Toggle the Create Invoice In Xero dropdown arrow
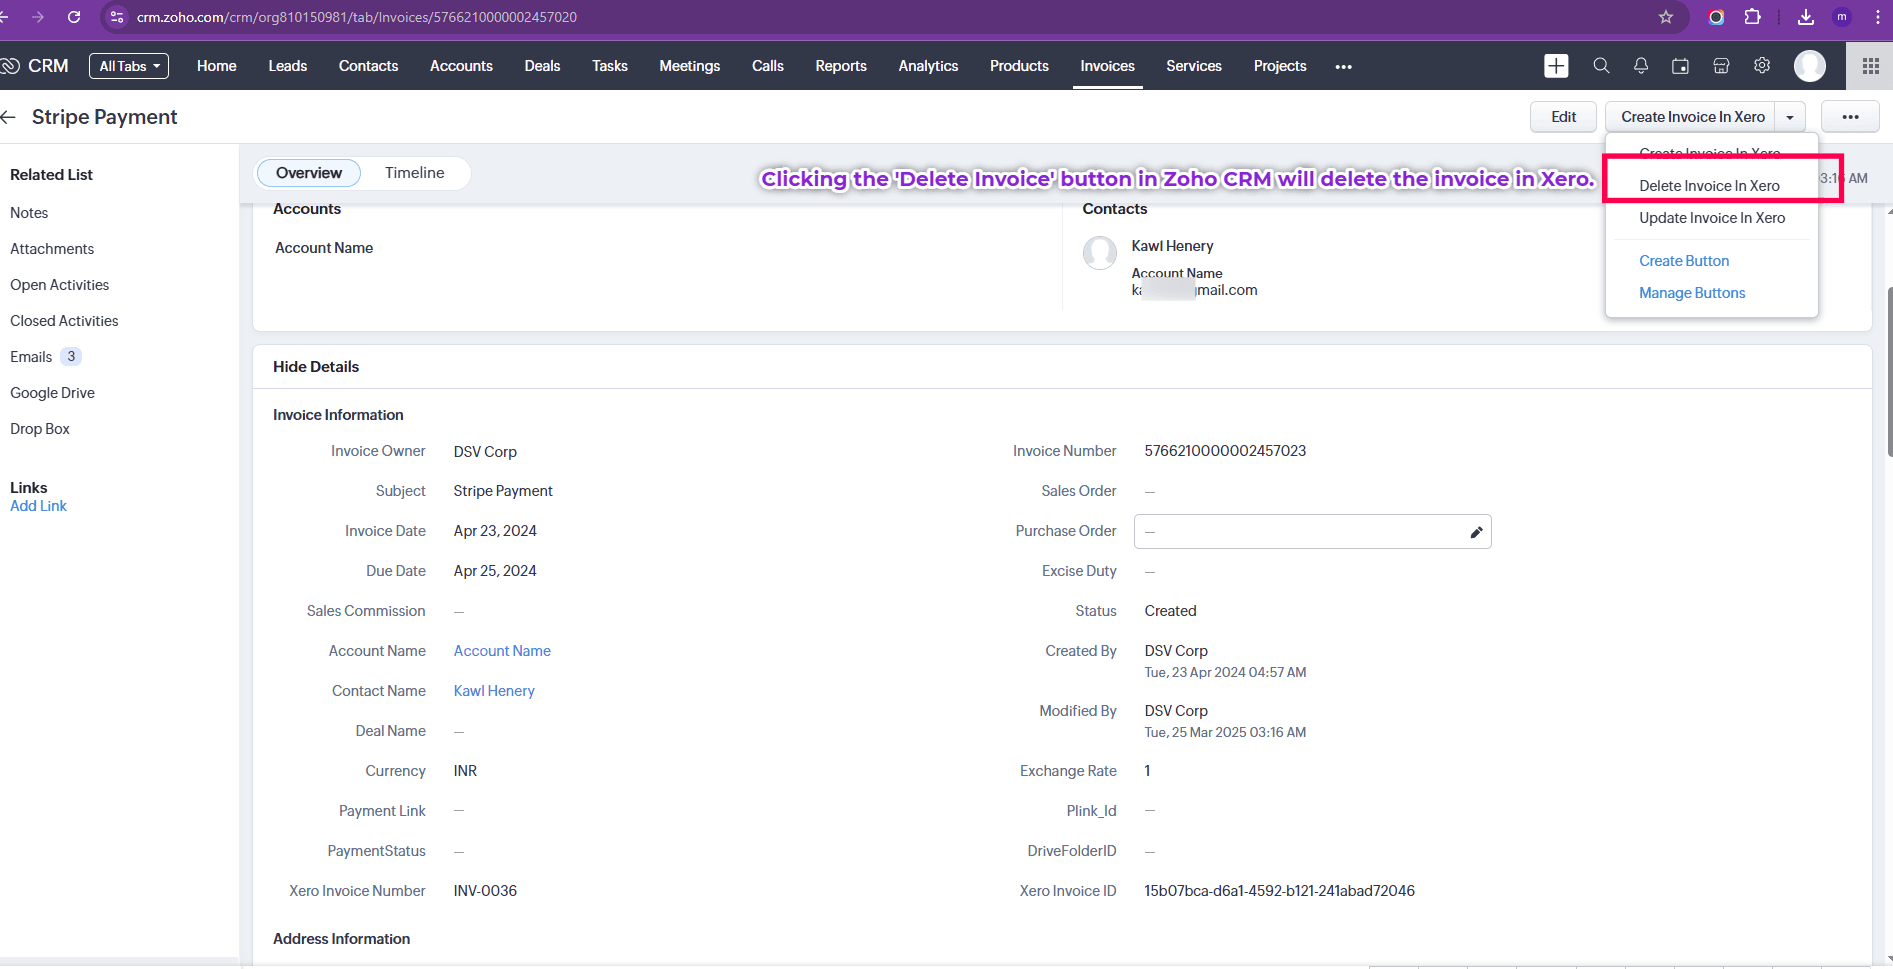The height and width of the screenshot is (969, 1893). coord(1790,117)
